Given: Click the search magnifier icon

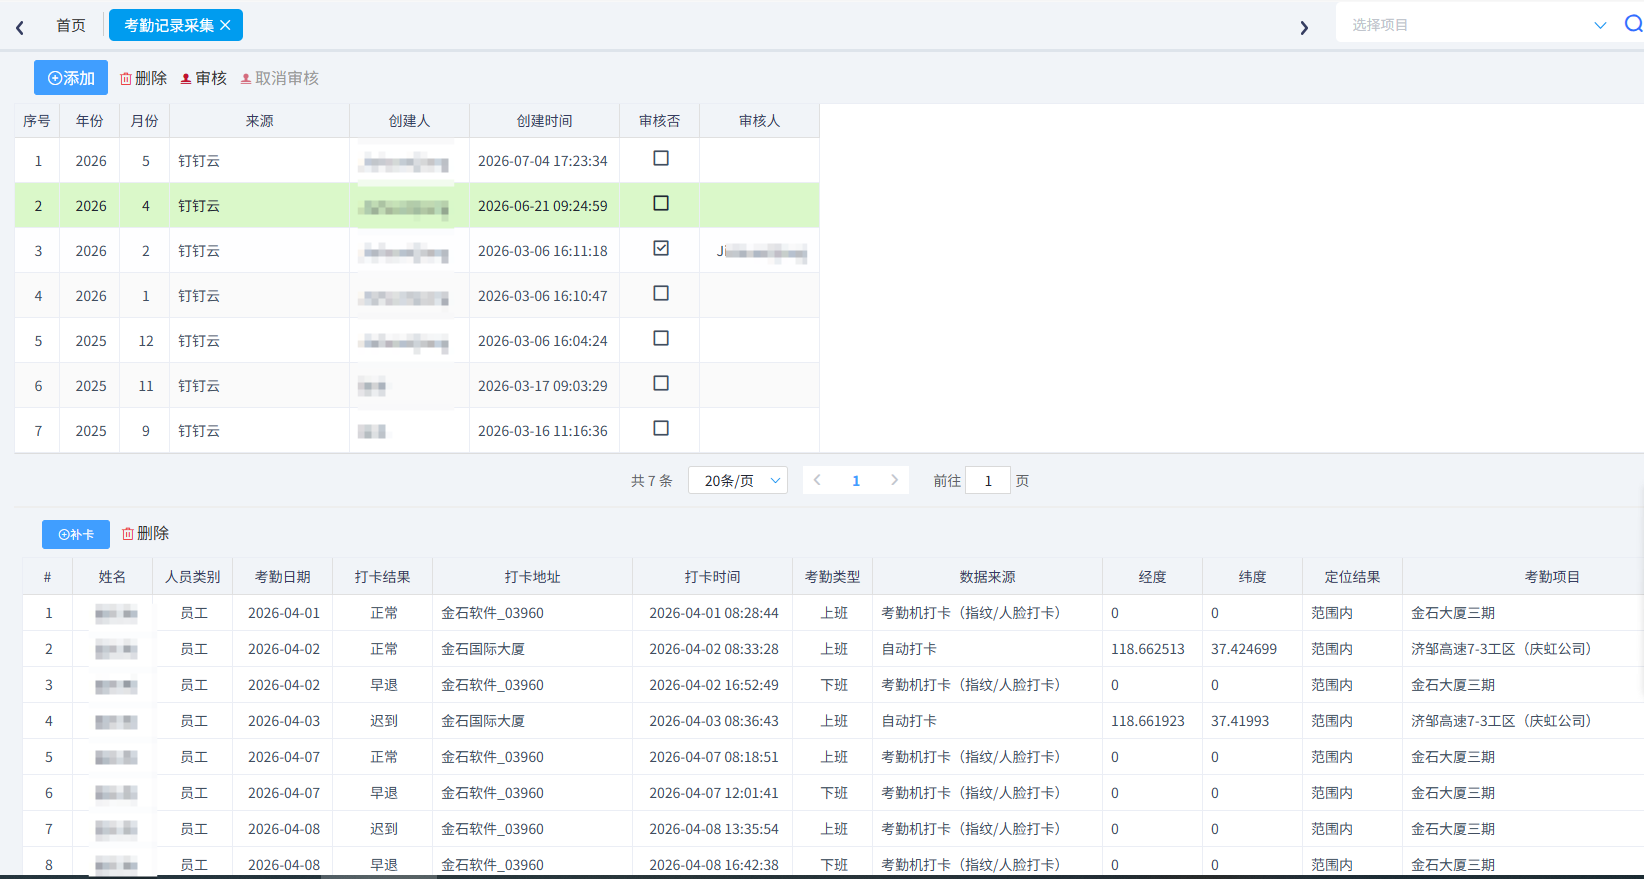Looking at the screenshot, I should pos(1634,24).
